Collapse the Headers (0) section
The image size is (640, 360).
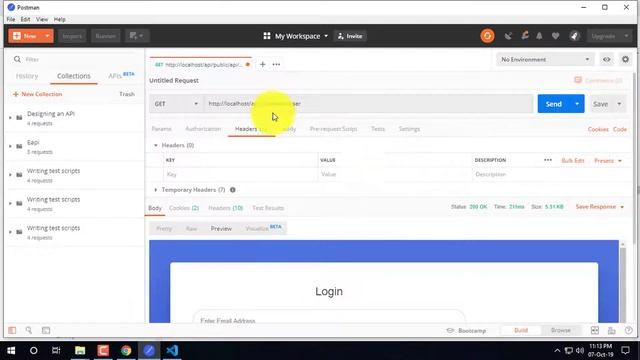(x=156, y=145)
